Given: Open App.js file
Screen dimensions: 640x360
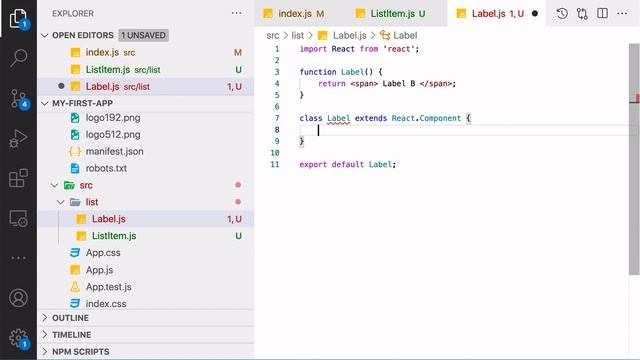Looking at the screenshot, I should [x=146, y=270].
